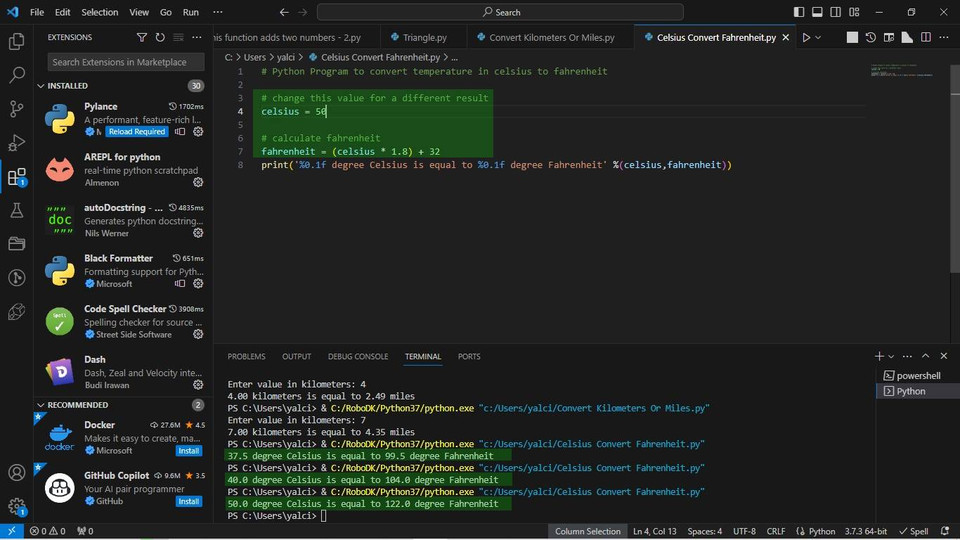Refresh the extensions list
Screen dimensions: 960x540
pyautogui.click(x=160, y=37)
